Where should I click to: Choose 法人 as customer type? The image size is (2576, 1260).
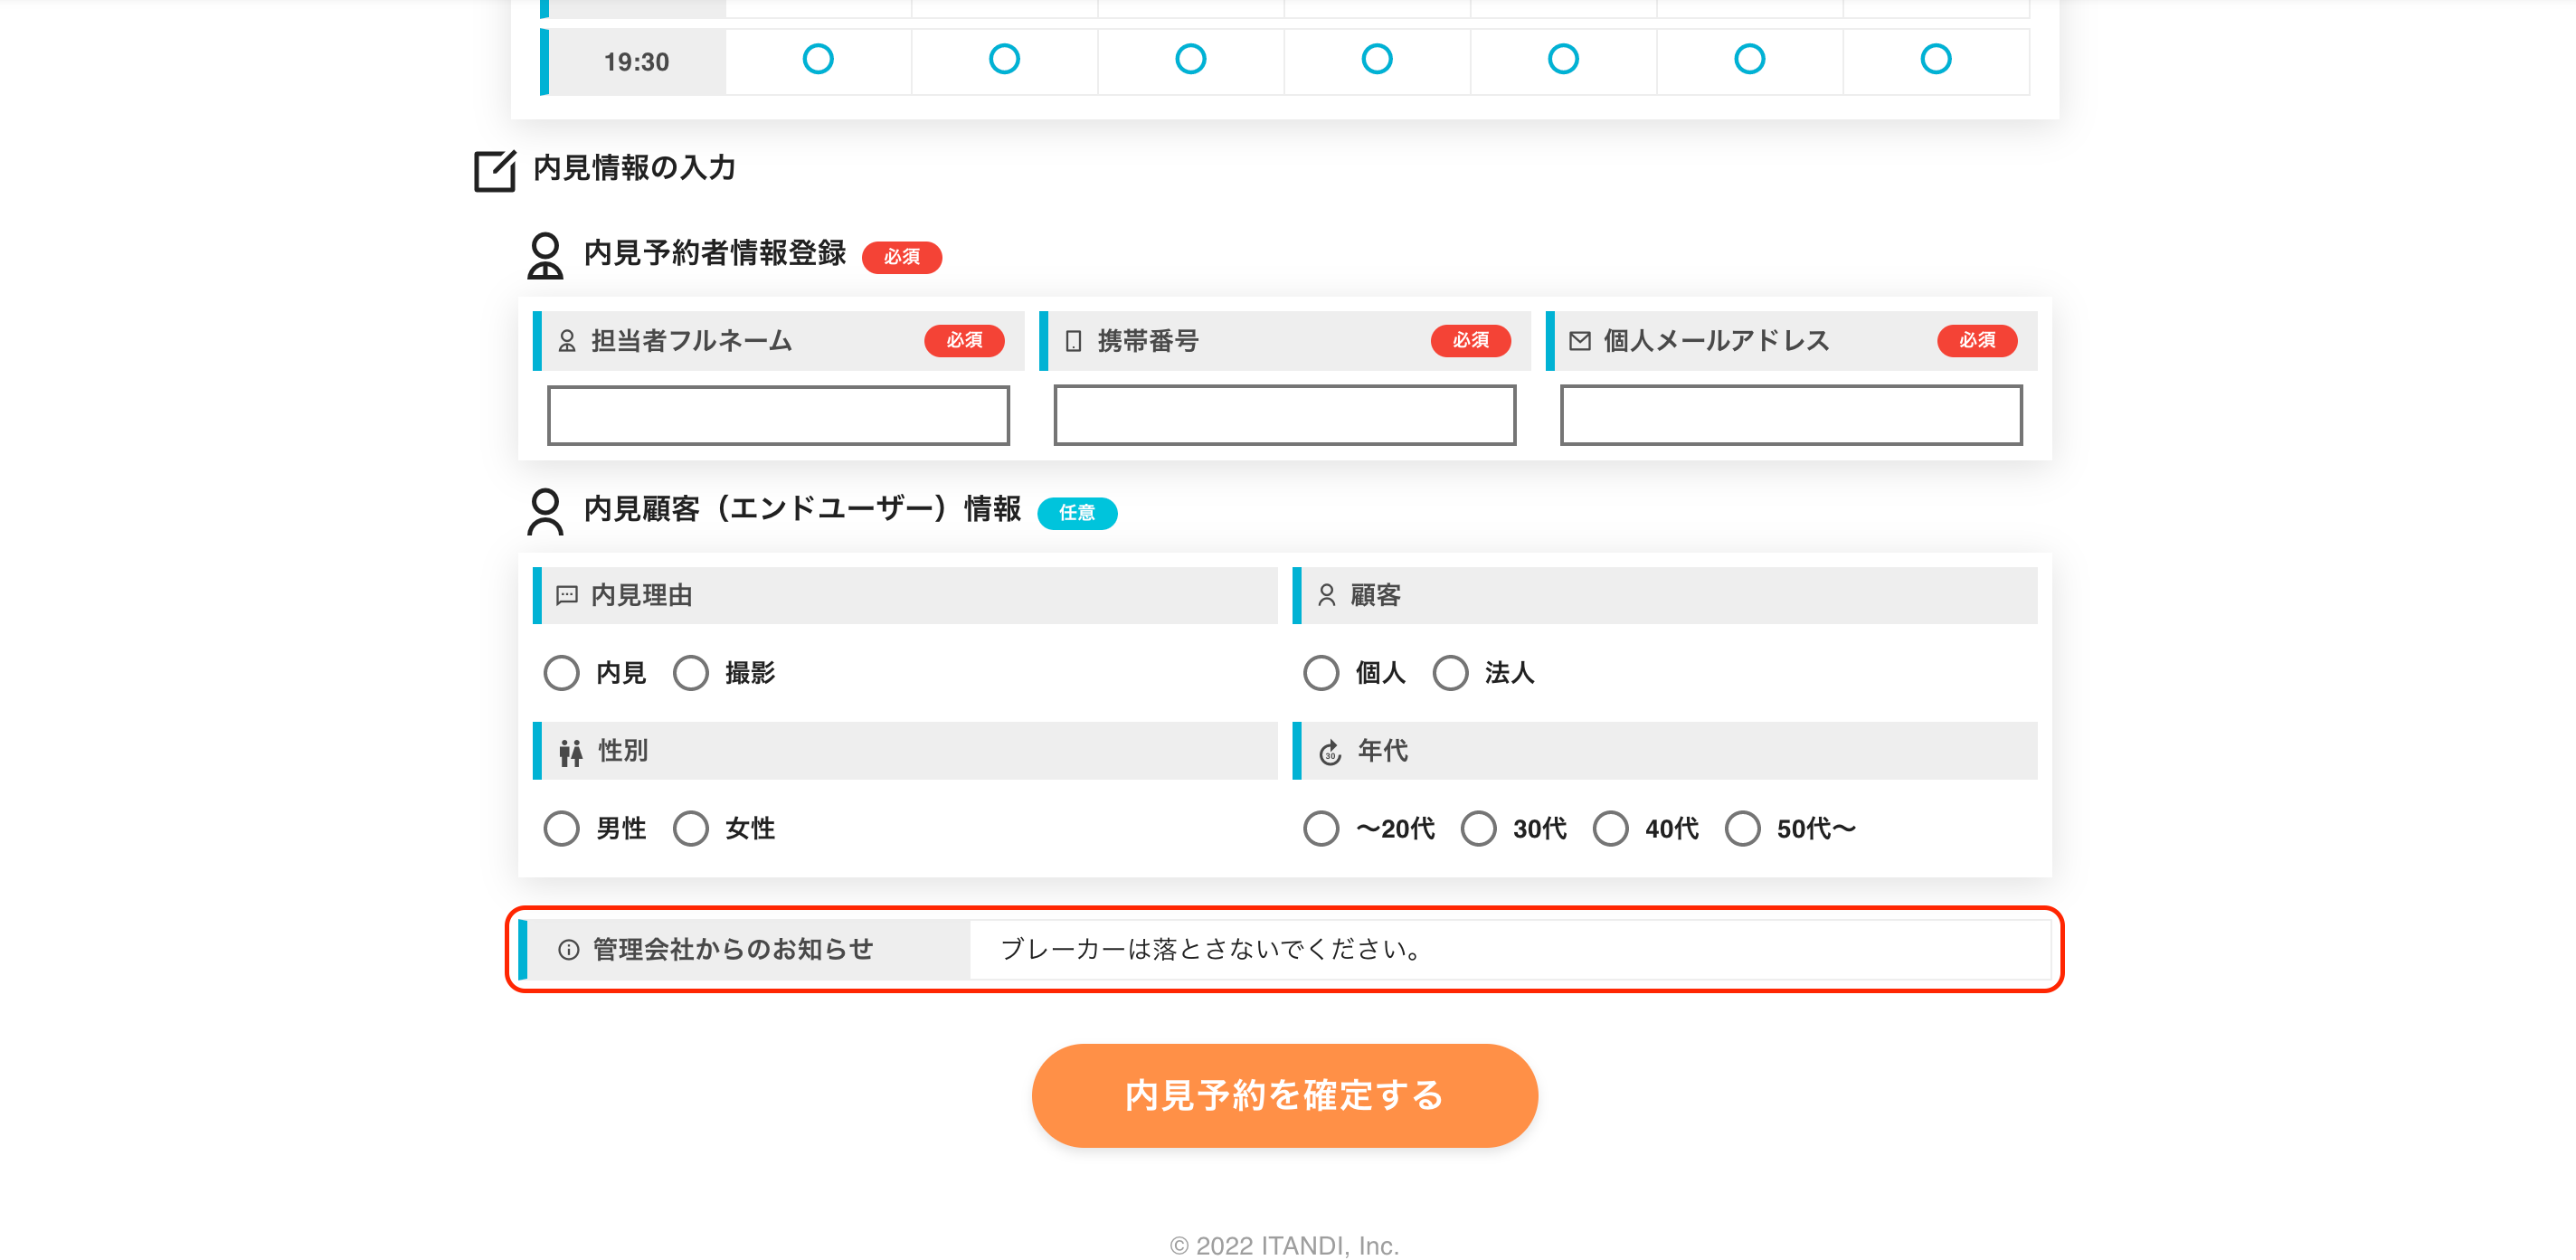pyautogui.click(x=1450, y=673)
